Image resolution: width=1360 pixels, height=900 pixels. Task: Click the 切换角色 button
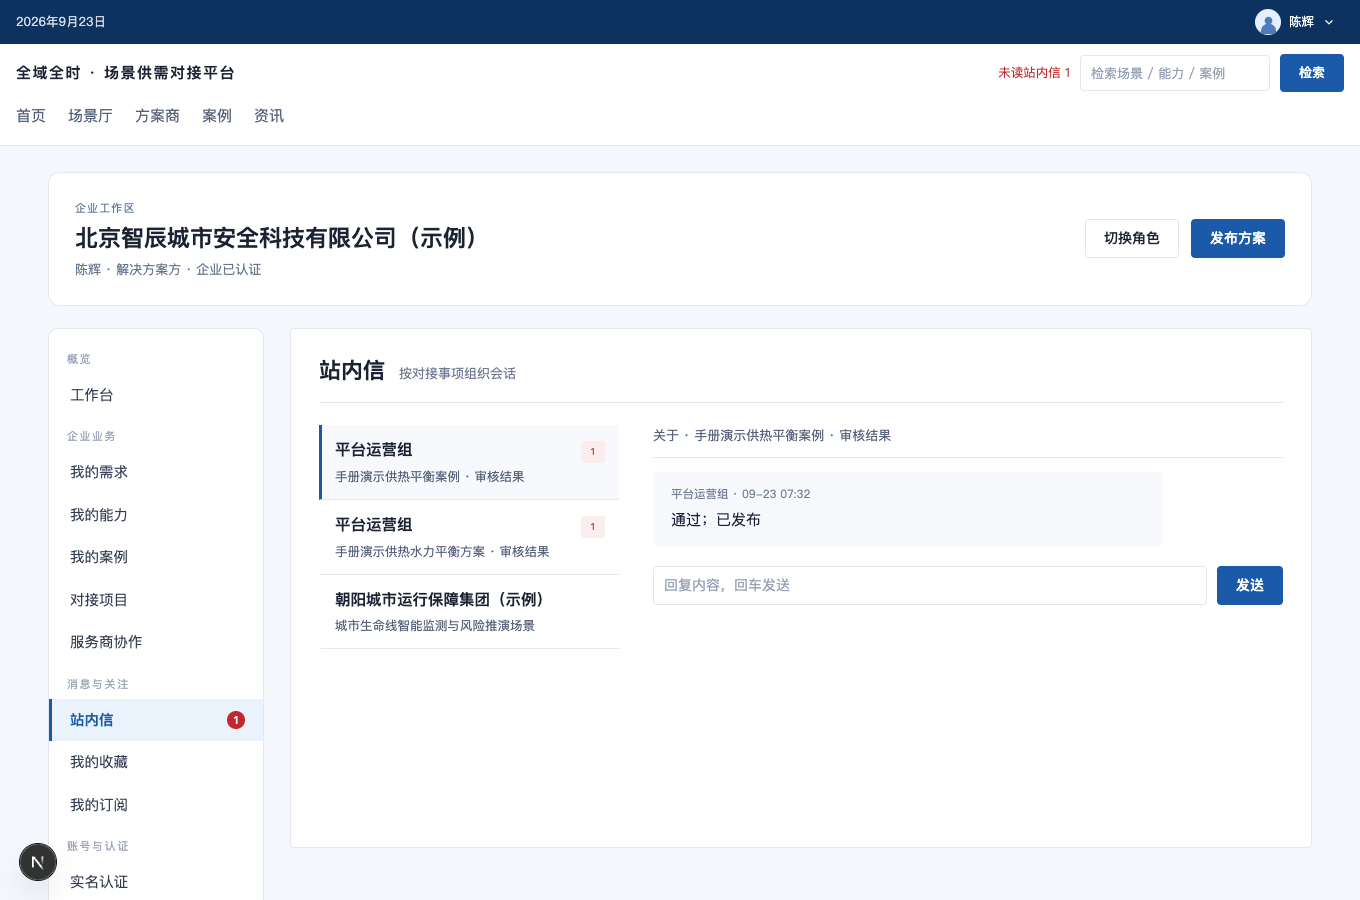point(1132,238)
